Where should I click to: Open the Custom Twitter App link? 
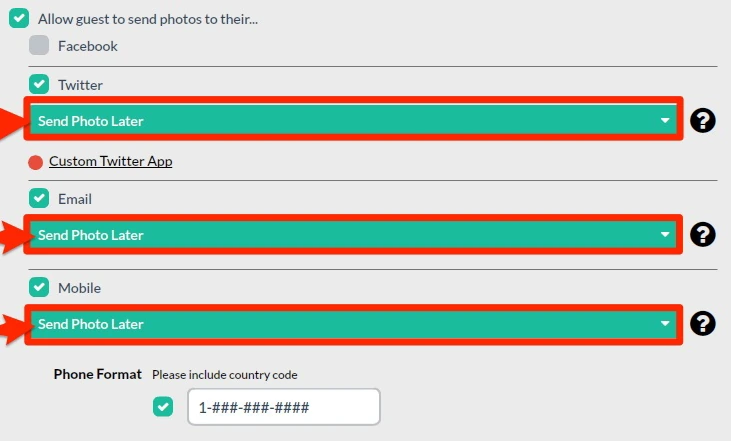coord(110,161)
